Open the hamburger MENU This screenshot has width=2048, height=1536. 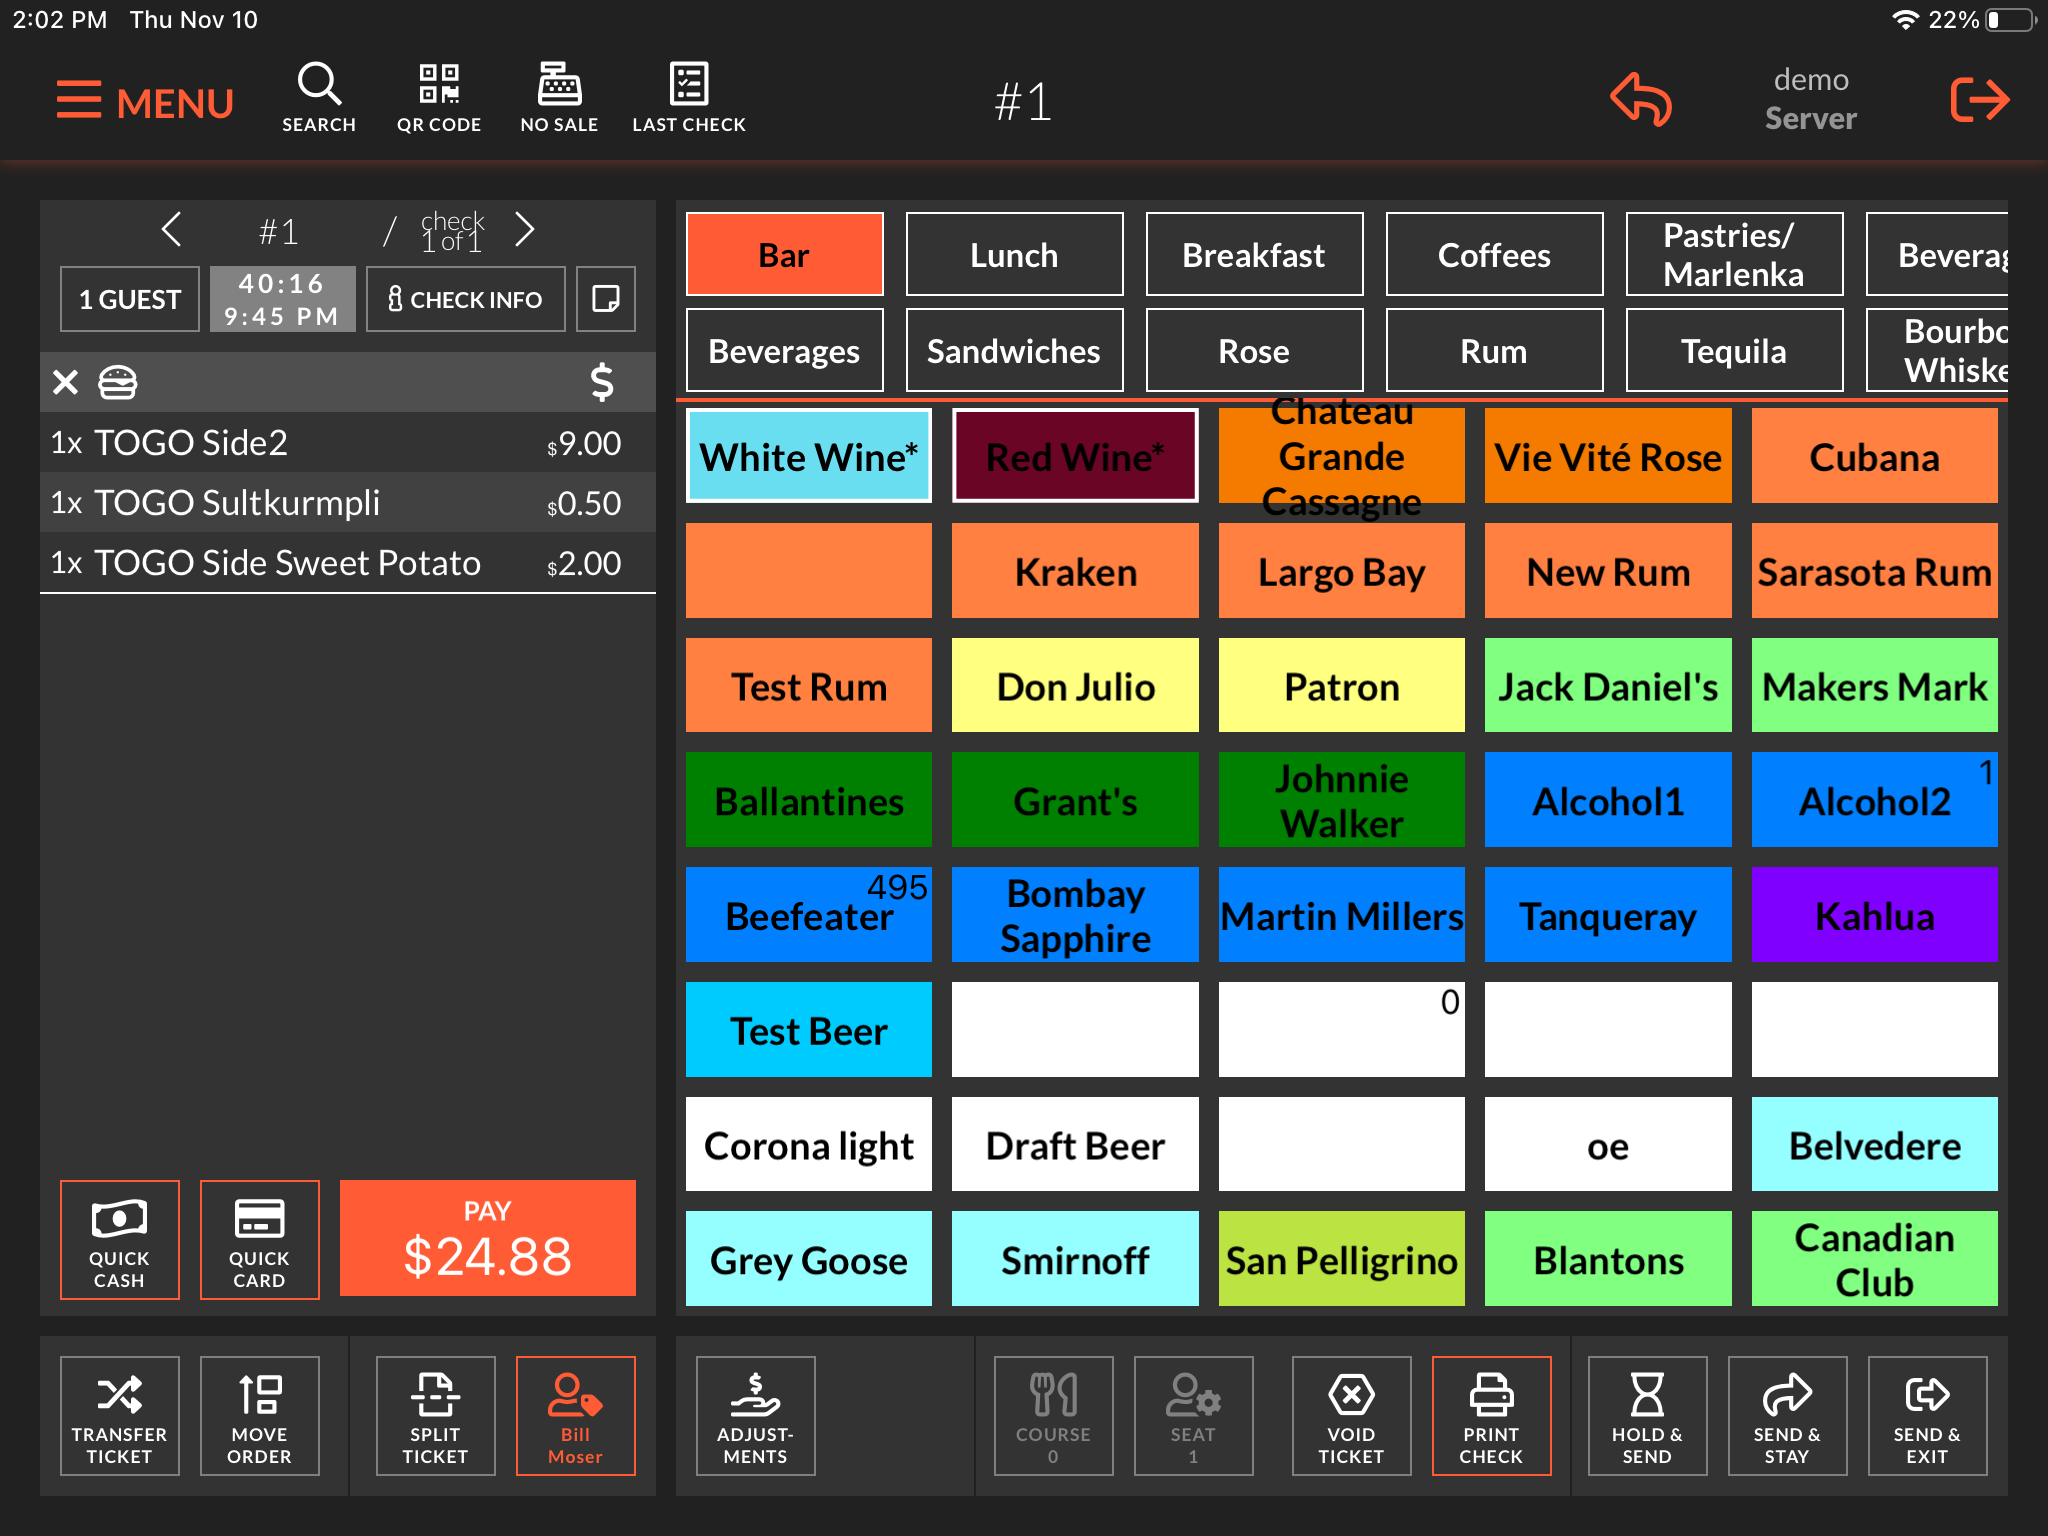pos(145,102)
